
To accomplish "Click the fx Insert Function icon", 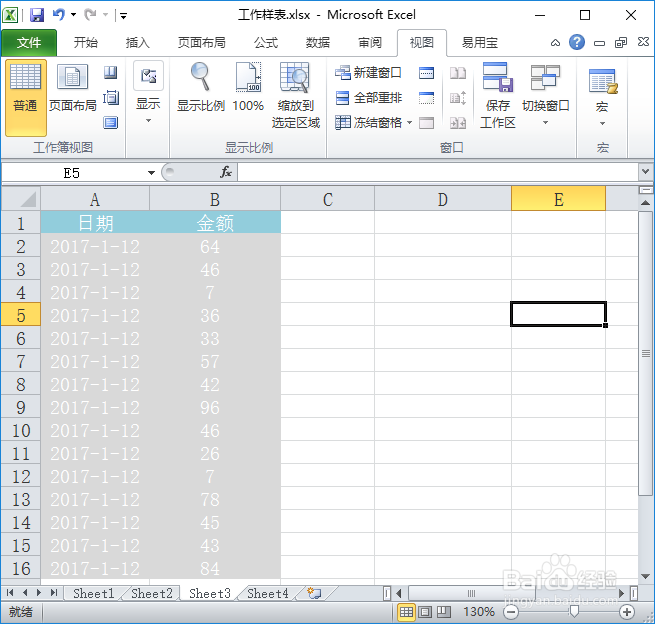I will [x=226, y=172].
